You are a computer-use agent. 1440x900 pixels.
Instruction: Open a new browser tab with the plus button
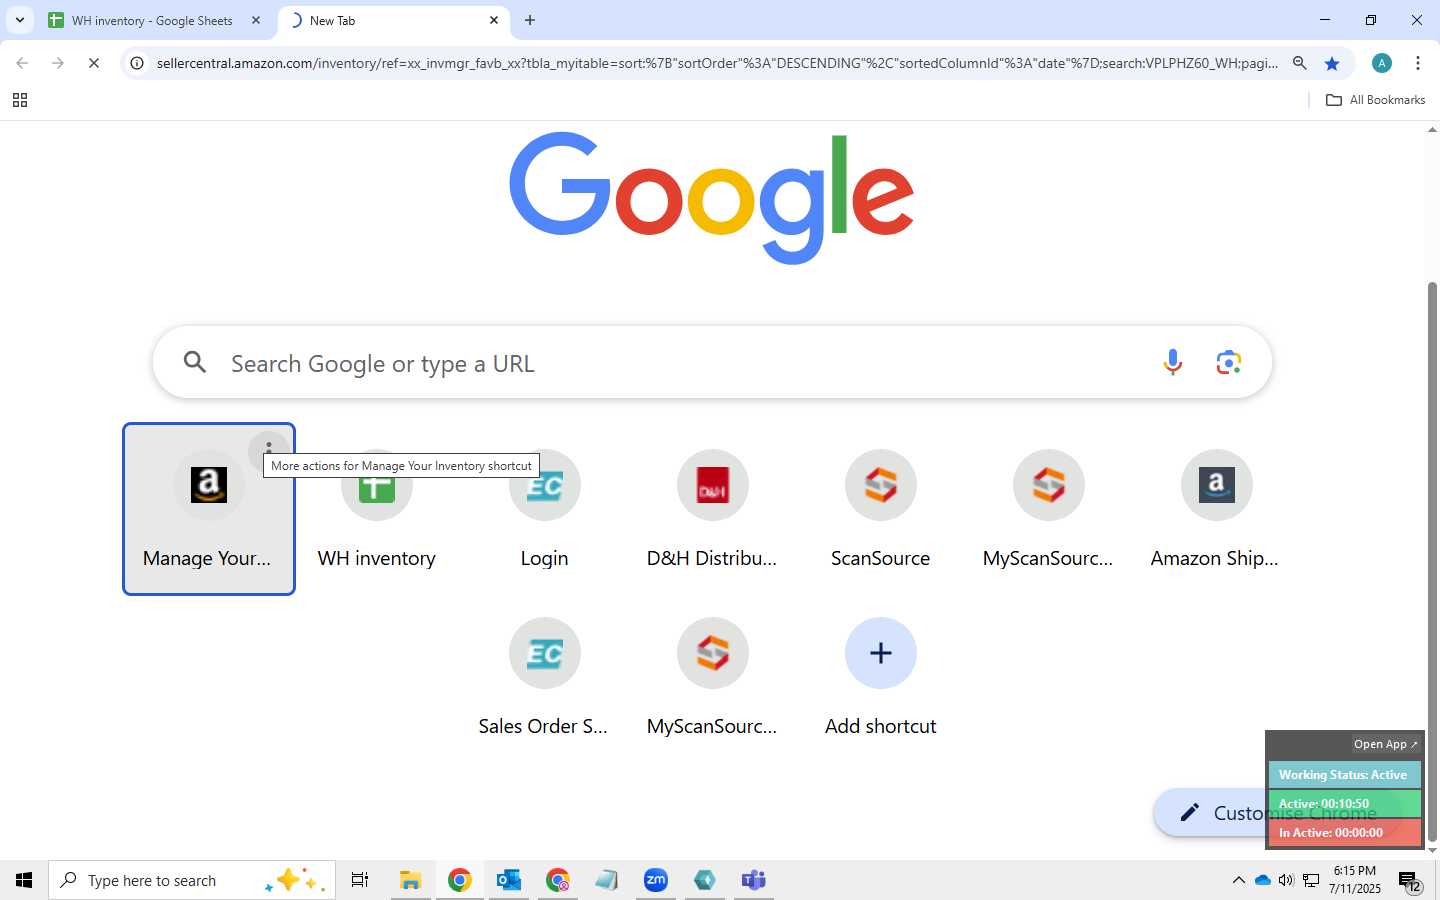pyautogui.click(x=530, y=20)
